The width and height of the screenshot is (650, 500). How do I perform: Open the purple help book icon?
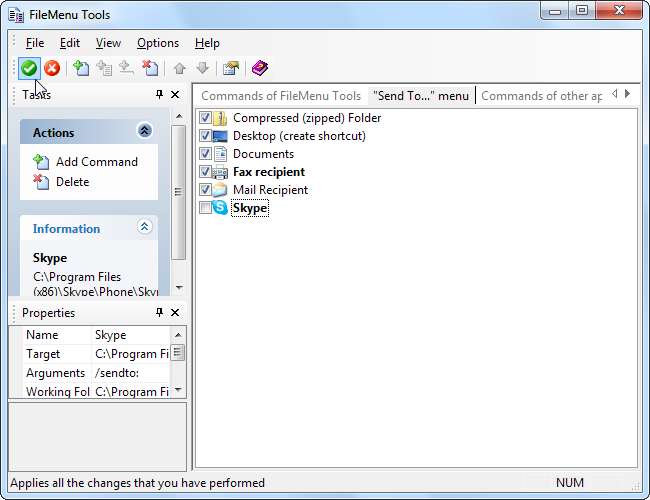[x=260, y=68]
